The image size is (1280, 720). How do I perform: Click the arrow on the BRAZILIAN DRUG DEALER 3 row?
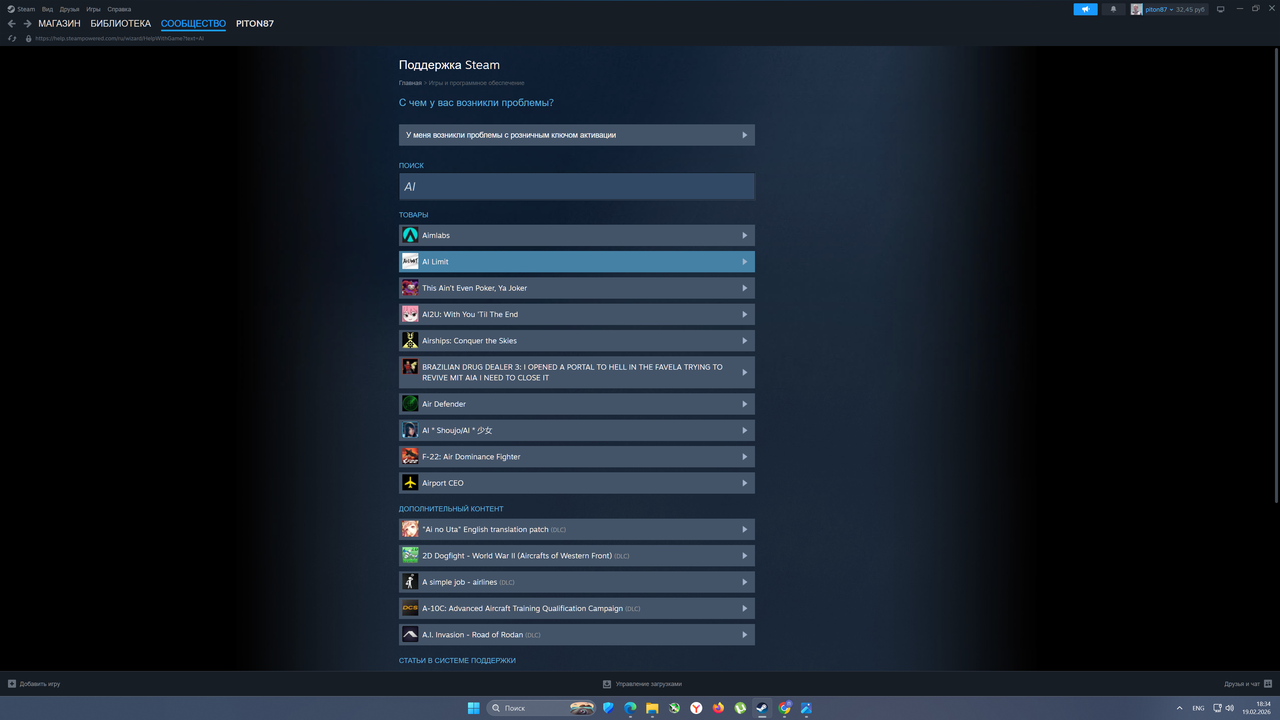pyautogui.click(x=744, y=372)
